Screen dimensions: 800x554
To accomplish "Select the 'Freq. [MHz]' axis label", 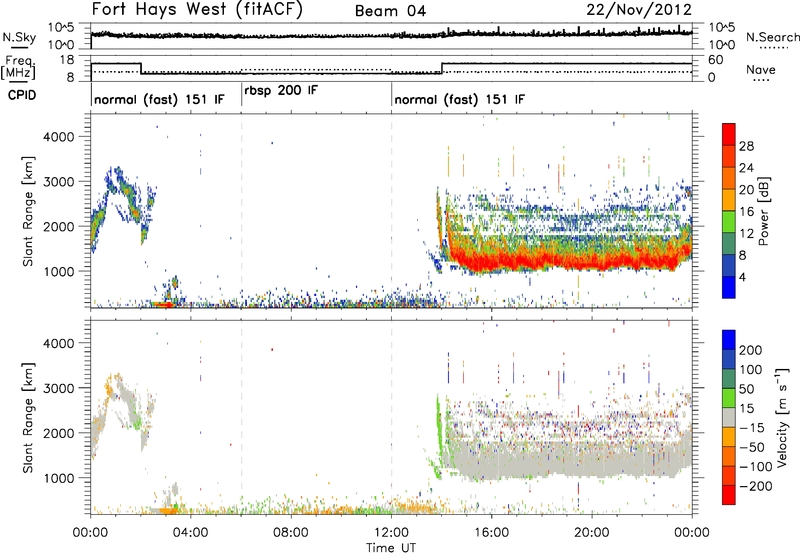I will tap(19, 67).
